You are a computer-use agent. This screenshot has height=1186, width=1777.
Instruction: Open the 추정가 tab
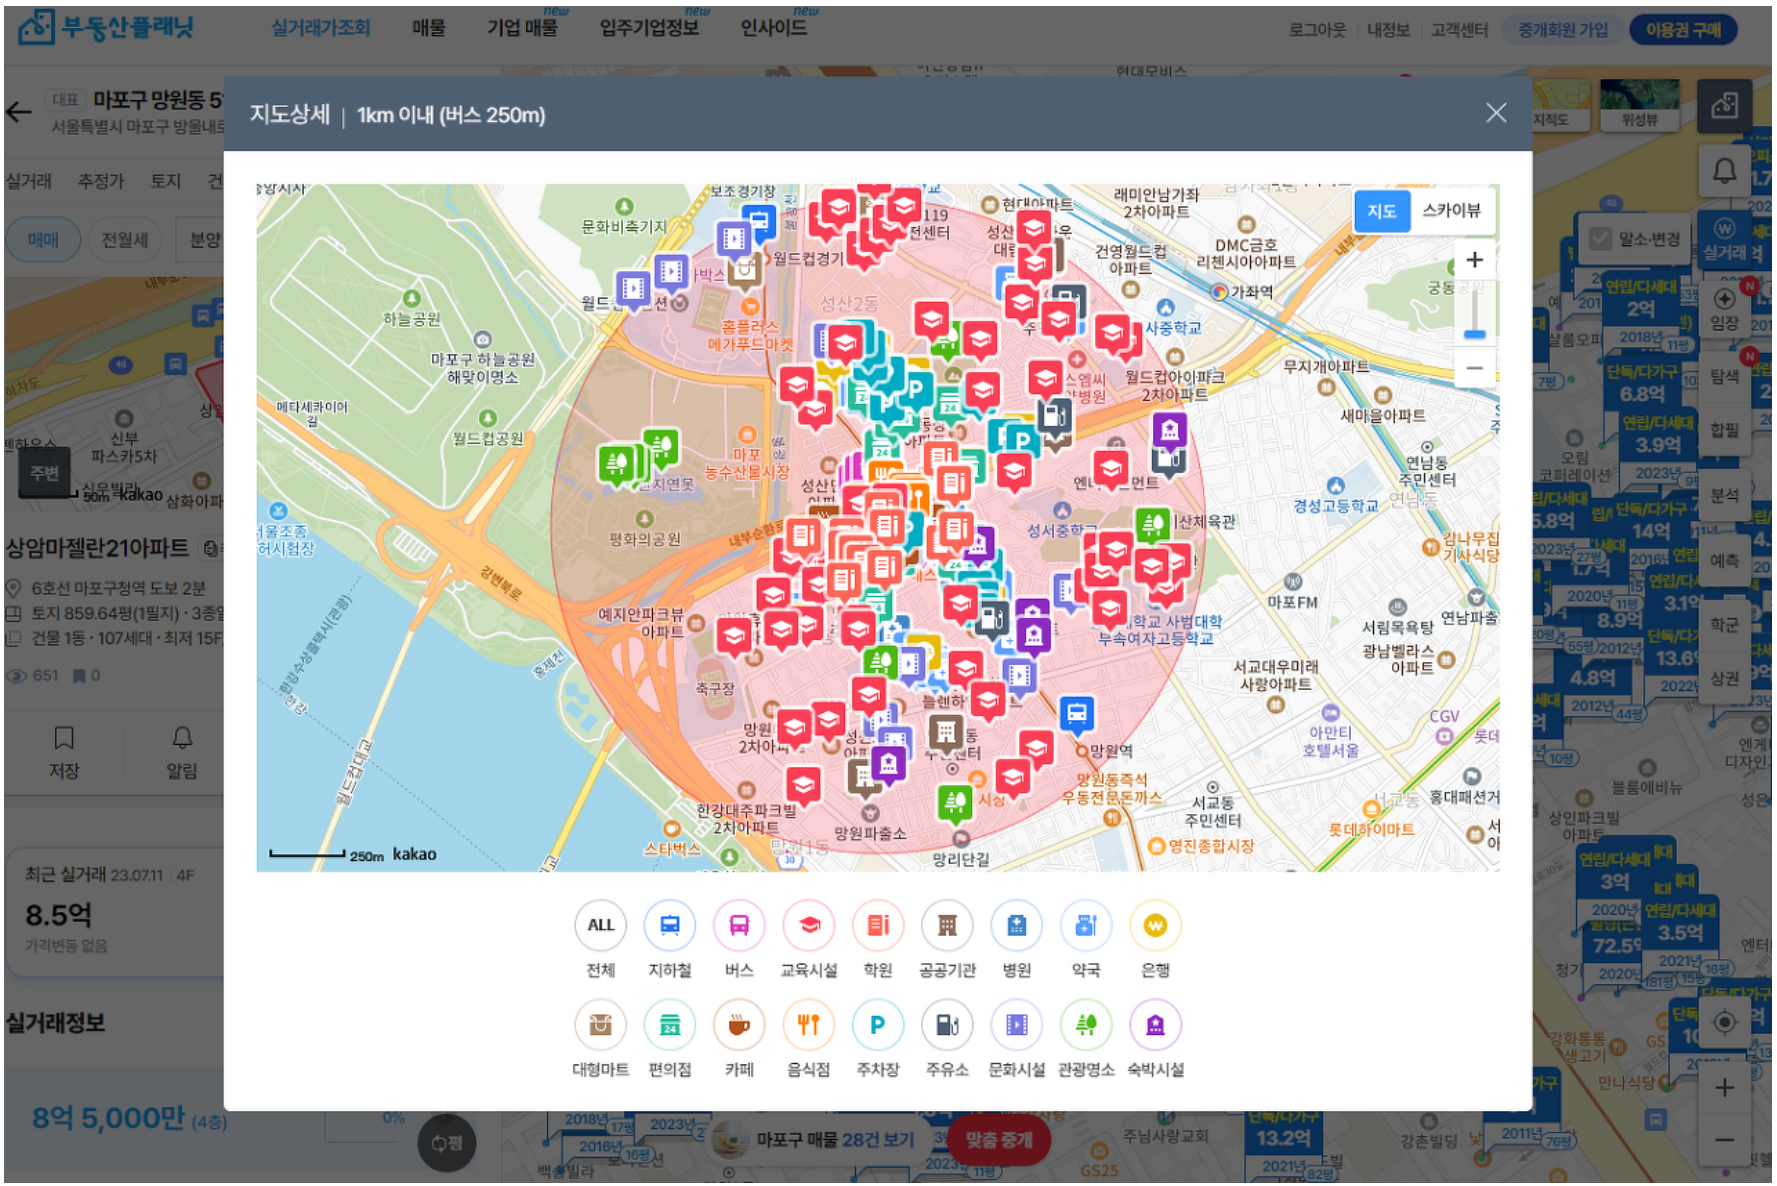point(101,181)
